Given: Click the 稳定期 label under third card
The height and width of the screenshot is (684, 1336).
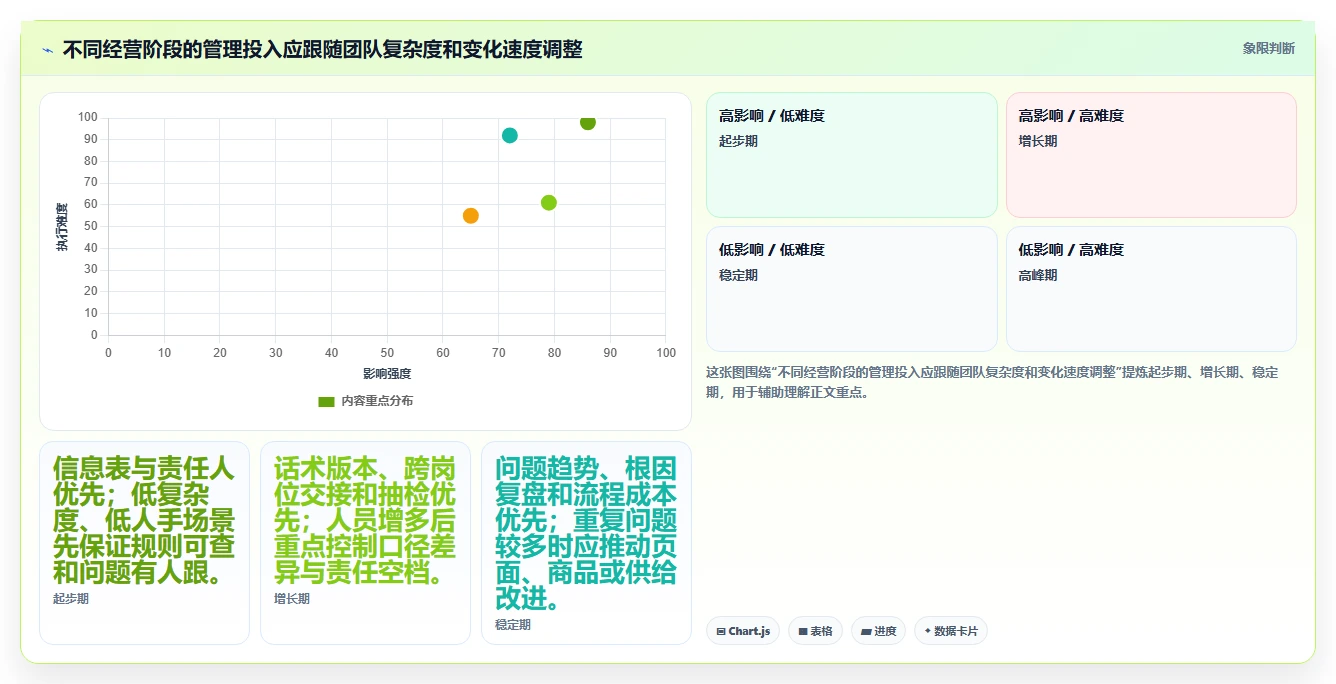Looking at the screenshot, I should tap(513, 625).
